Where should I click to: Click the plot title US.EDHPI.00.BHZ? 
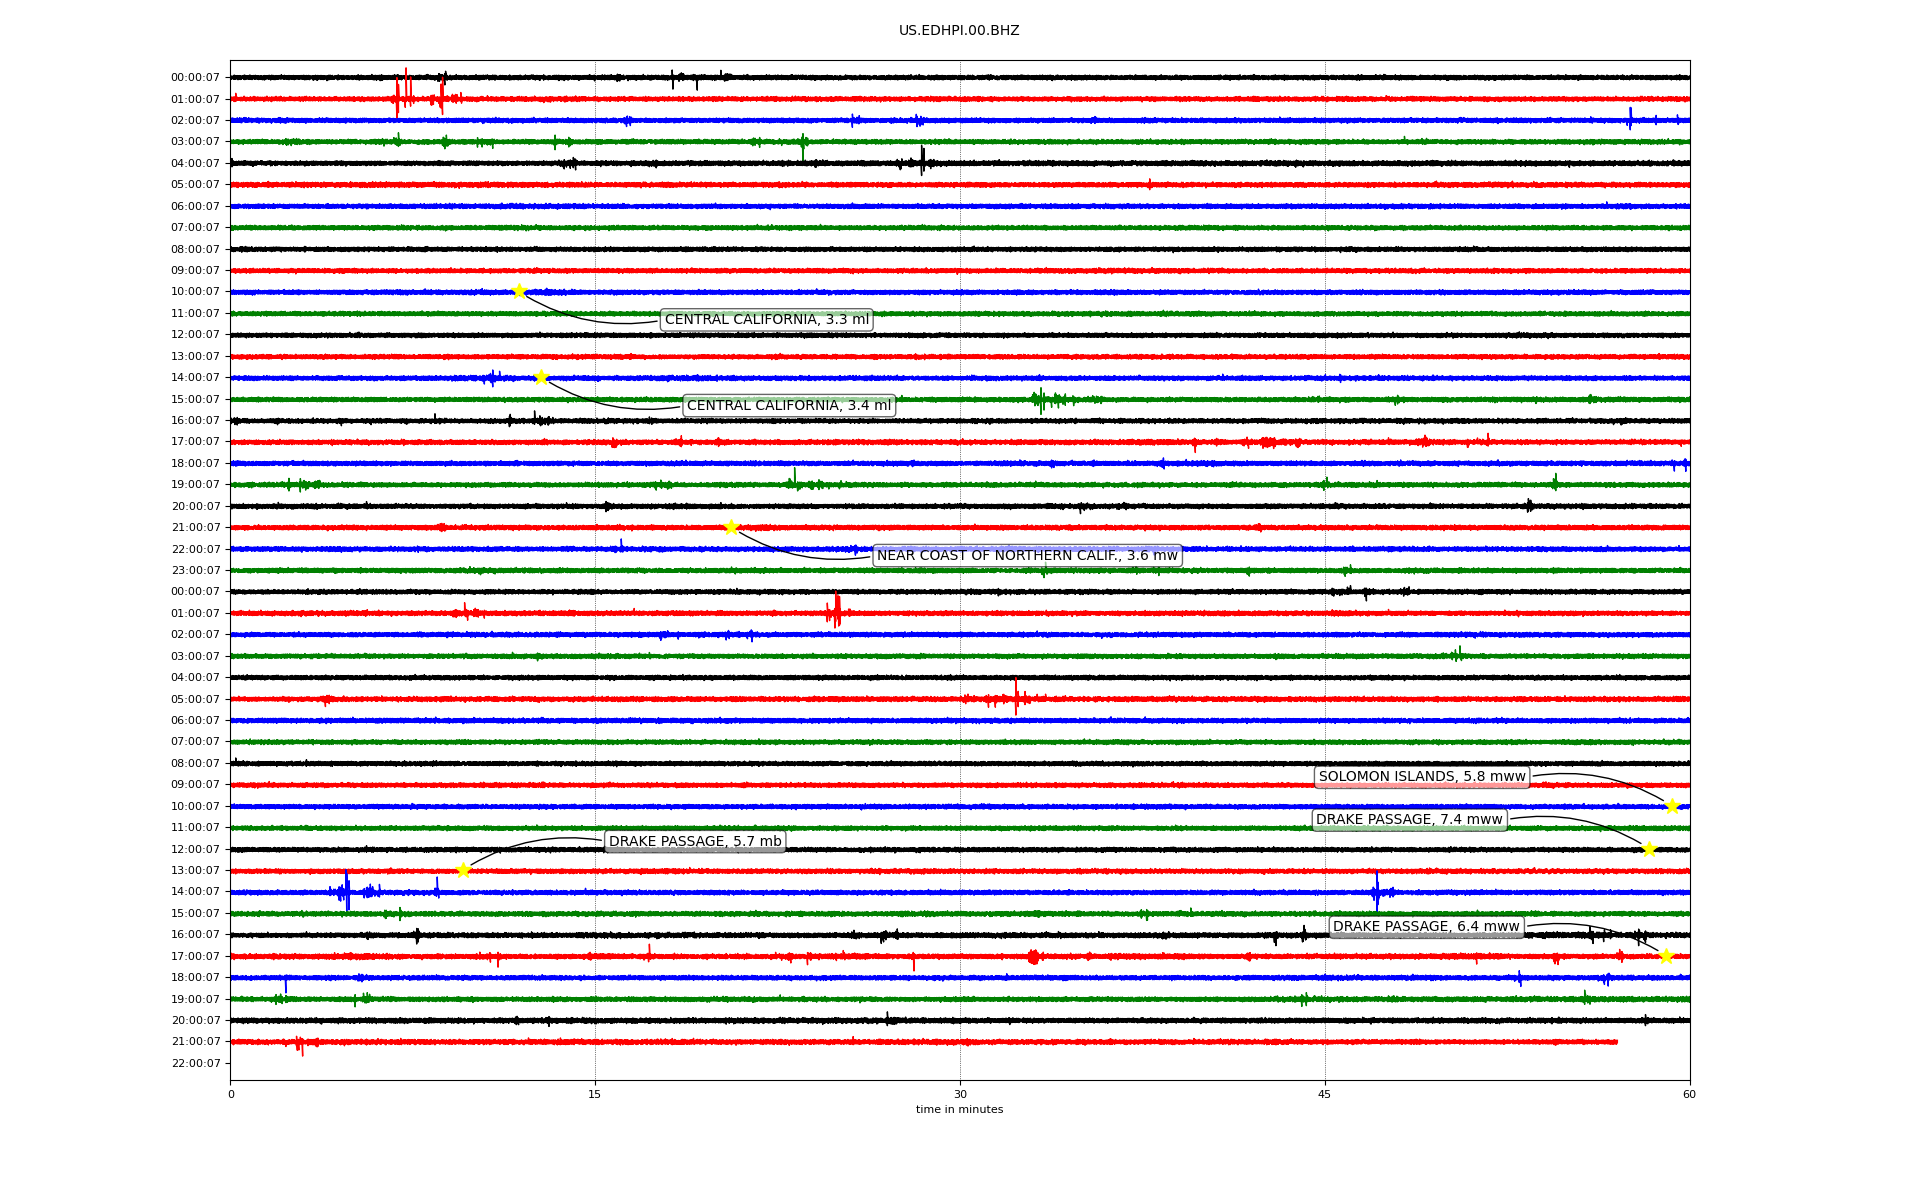pyautogui.click(x=959, y=31)
